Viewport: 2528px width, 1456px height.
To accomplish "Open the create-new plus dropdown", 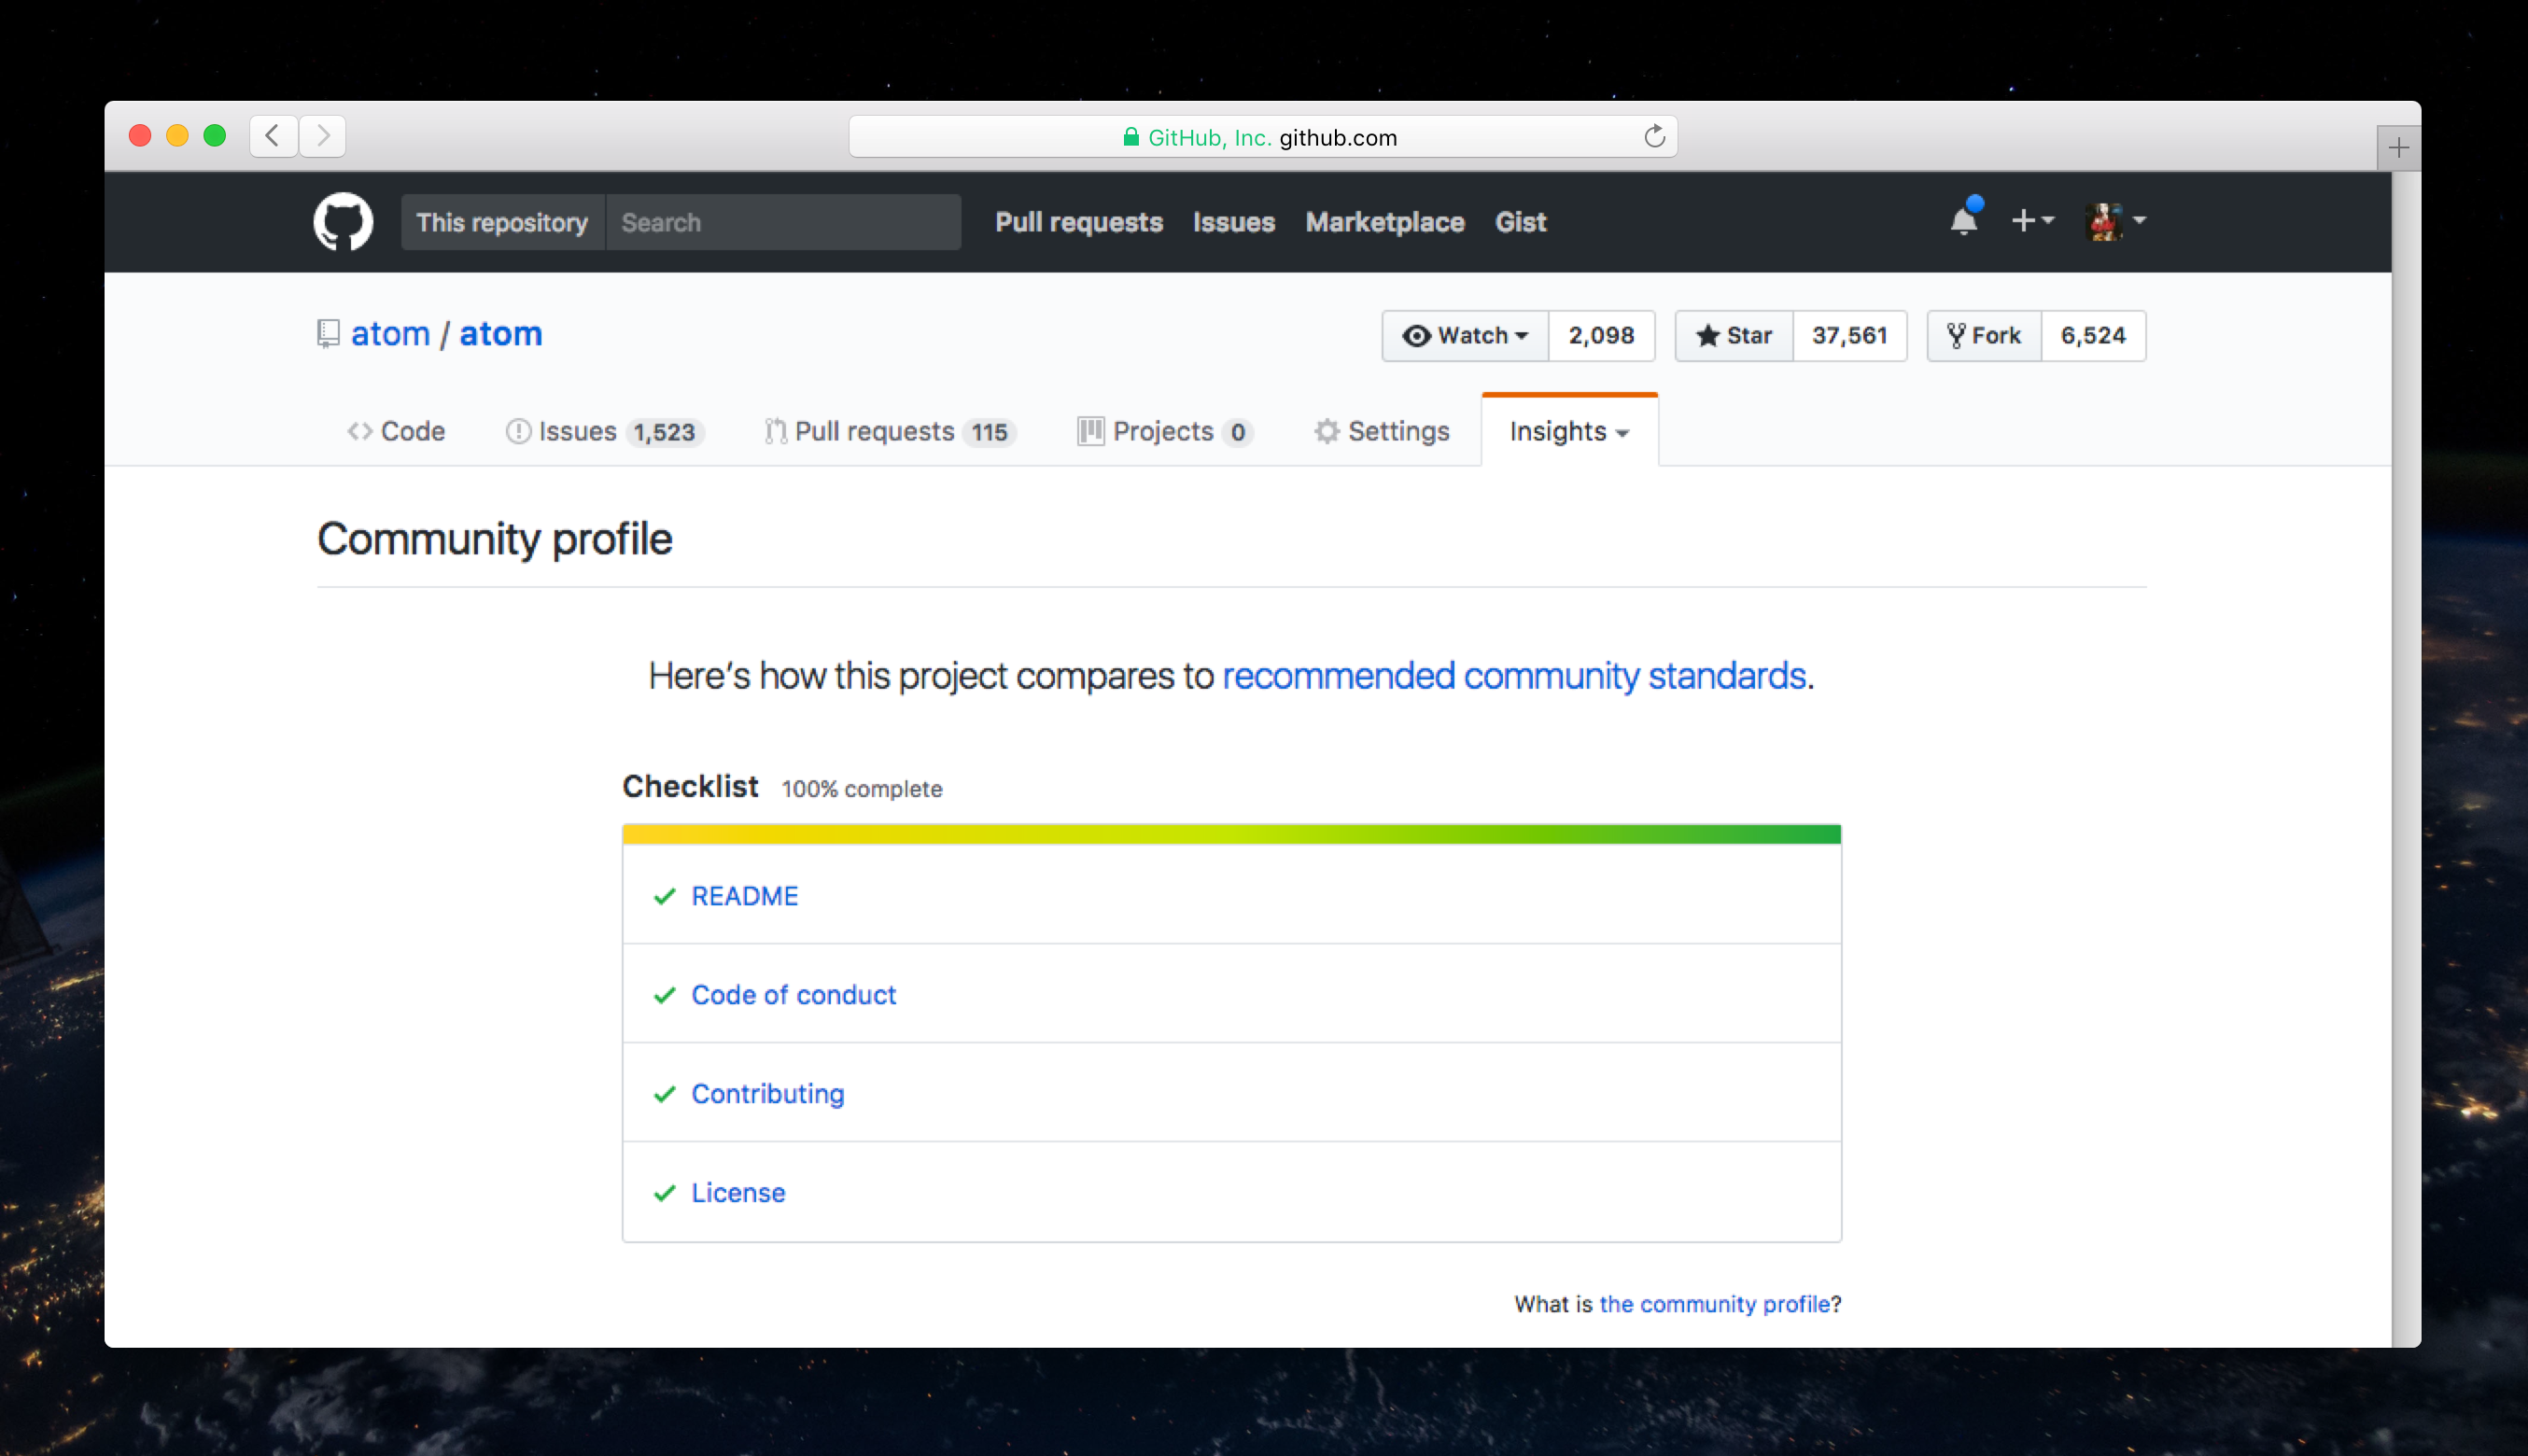I will click(x=2032, y=220).
